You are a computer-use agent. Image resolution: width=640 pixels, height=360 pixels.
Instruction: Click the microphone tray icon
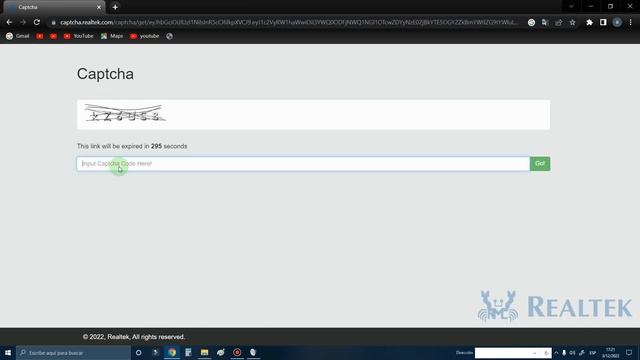coord(564,353)
